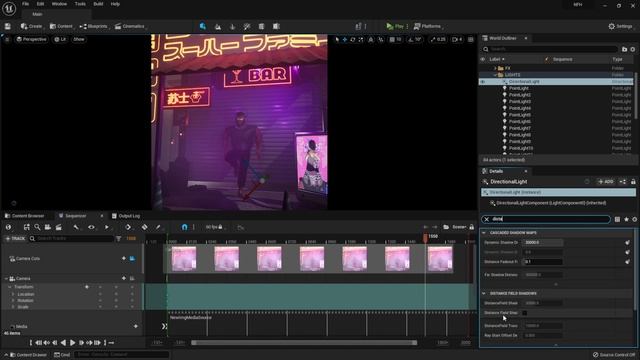Open the Tools menu
Viewport: 640px width, 360px height.
80,4
